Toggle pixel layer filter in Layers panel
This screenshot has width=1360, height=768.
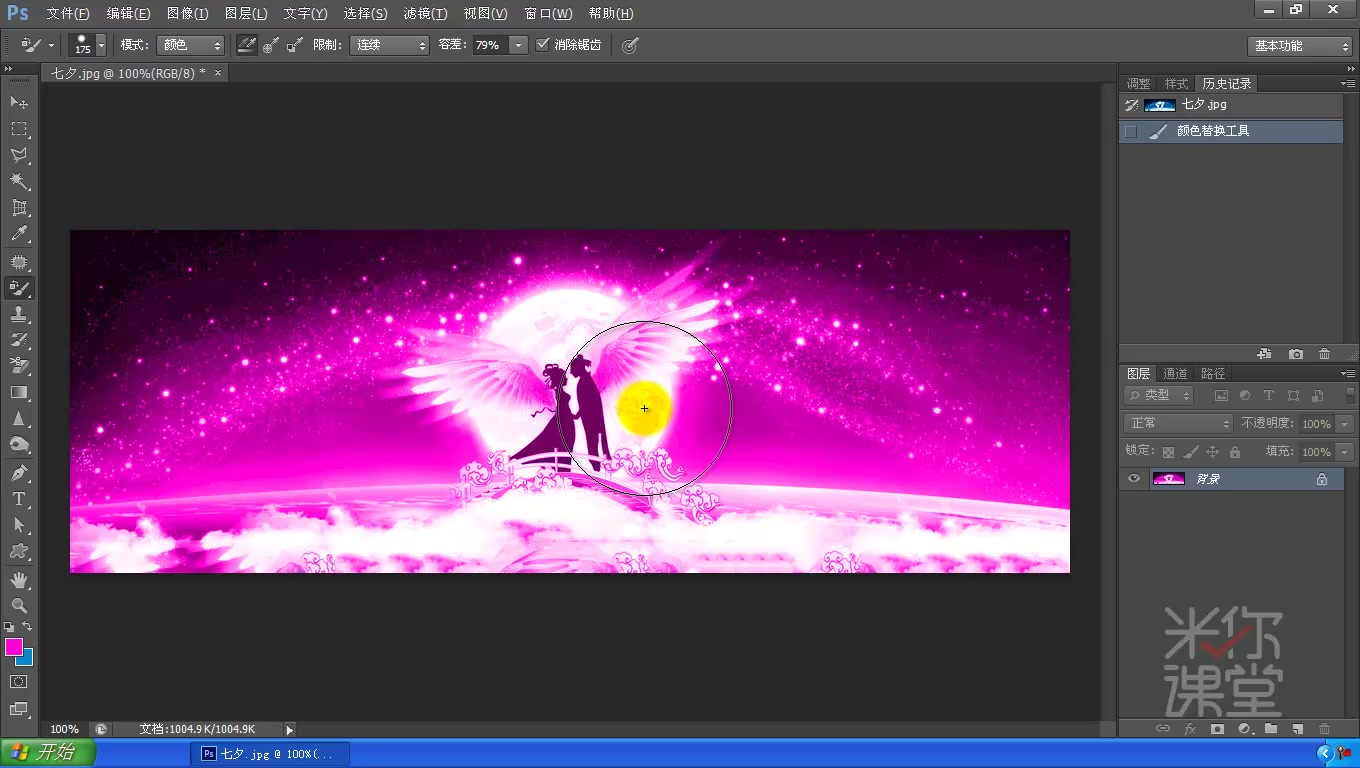(x=1221, y=396)
